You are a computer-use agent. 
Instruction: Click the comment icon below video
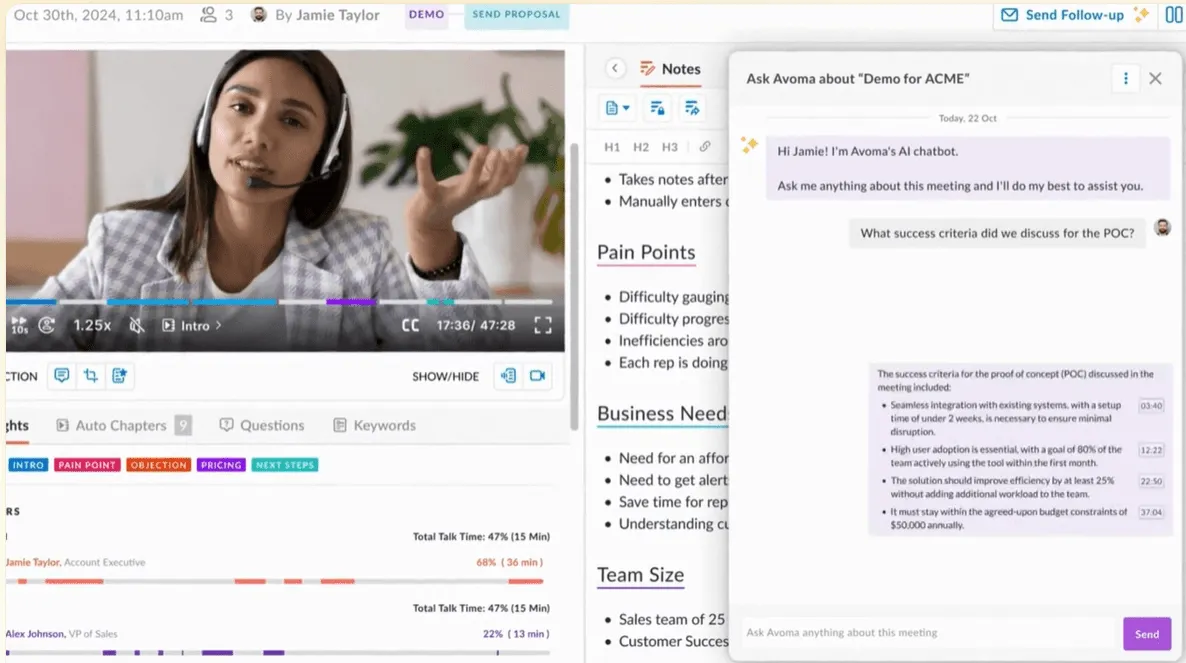tap(62, 376)
